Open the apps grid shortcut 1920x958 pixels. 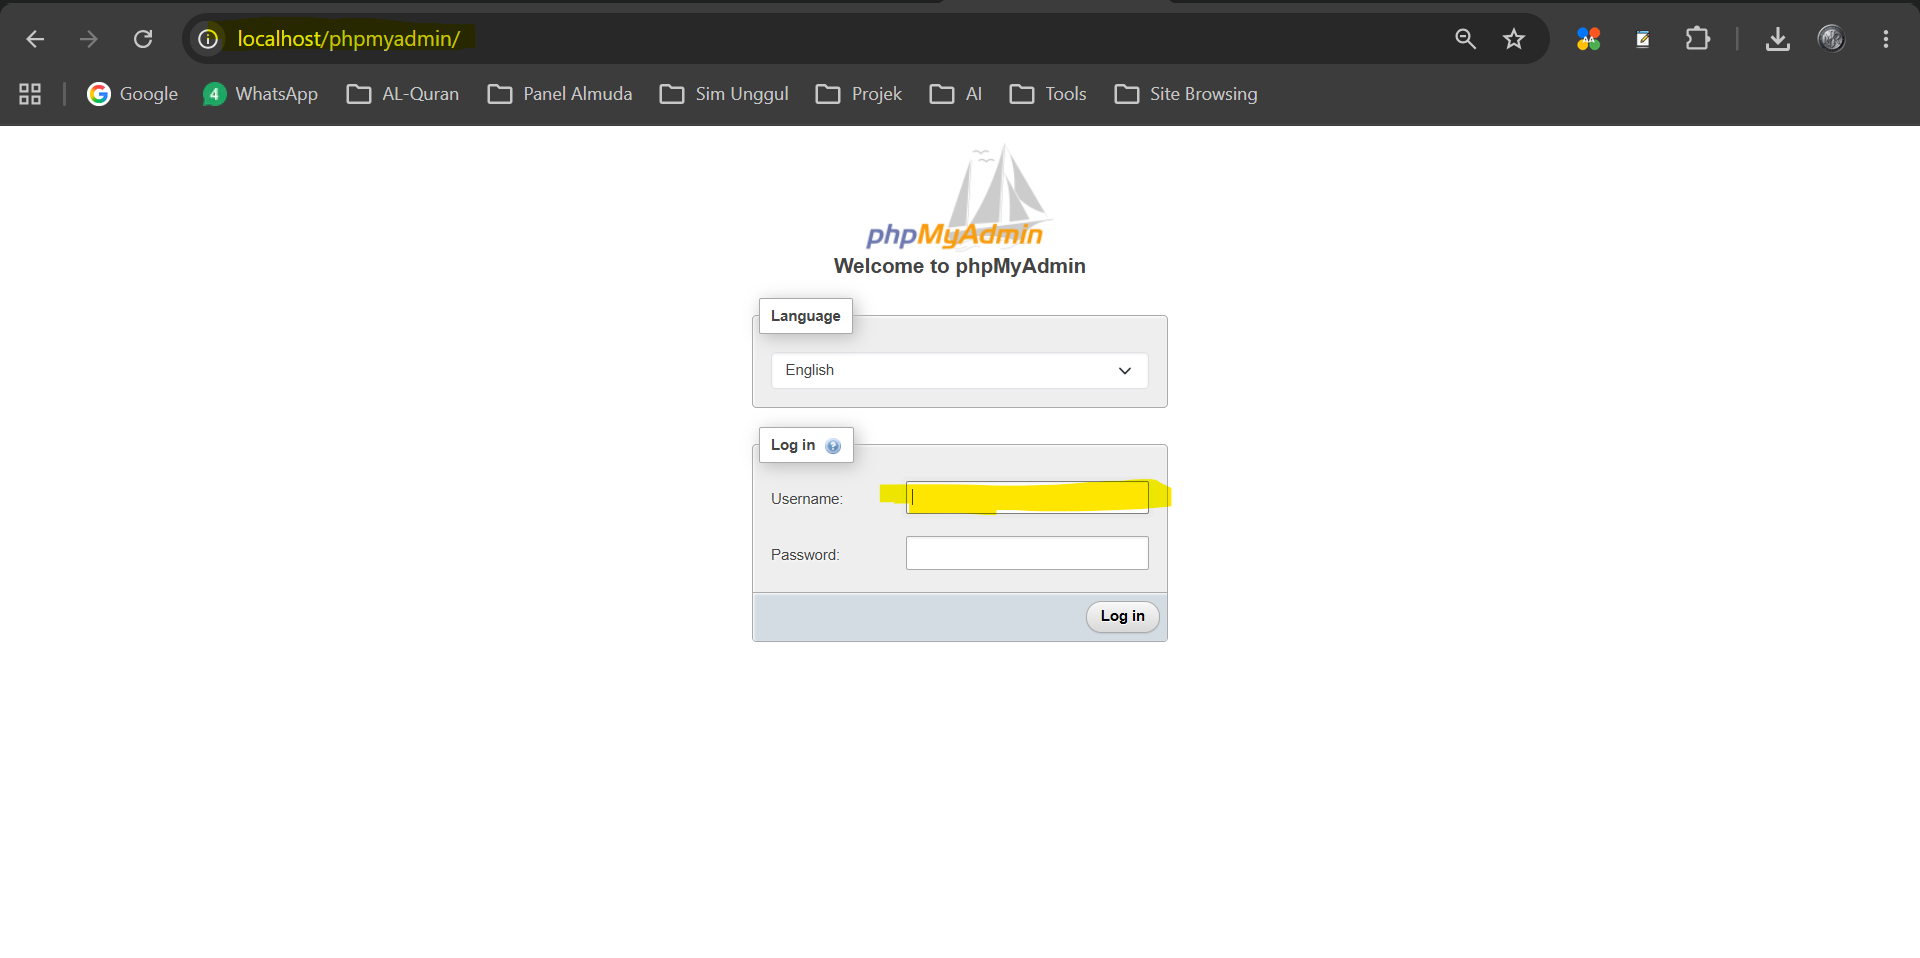(30, 94)
